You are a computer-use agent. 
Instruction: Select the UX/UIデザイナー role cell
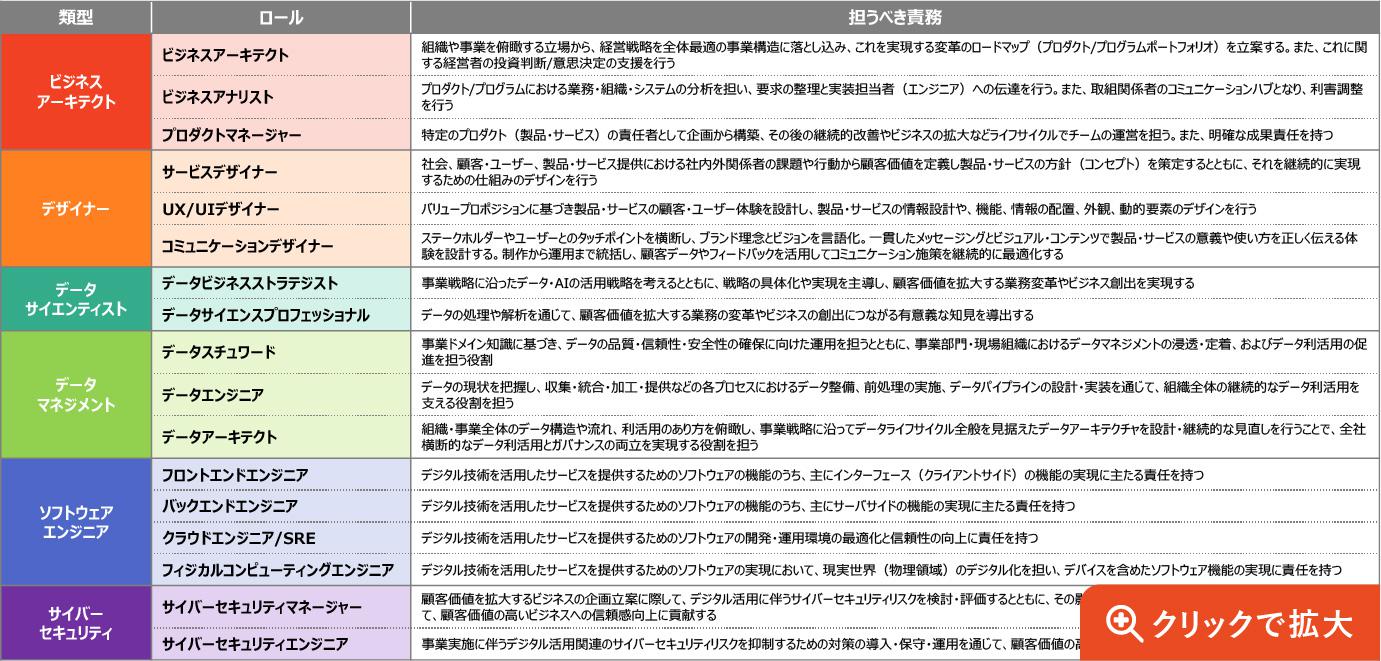pyautogui.click(x=280, y=209)
